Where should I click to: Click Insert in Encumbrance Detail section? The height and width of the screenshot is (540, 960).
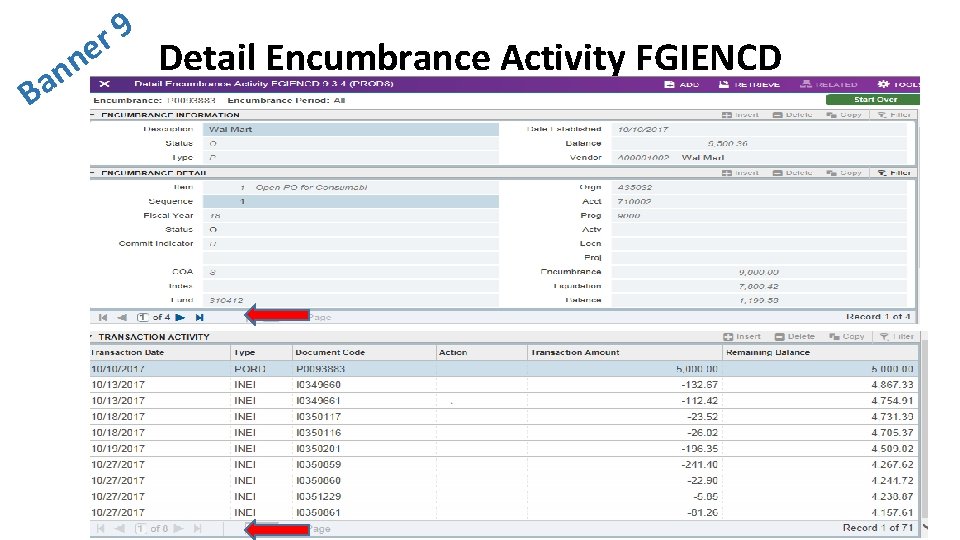[740, 173]
